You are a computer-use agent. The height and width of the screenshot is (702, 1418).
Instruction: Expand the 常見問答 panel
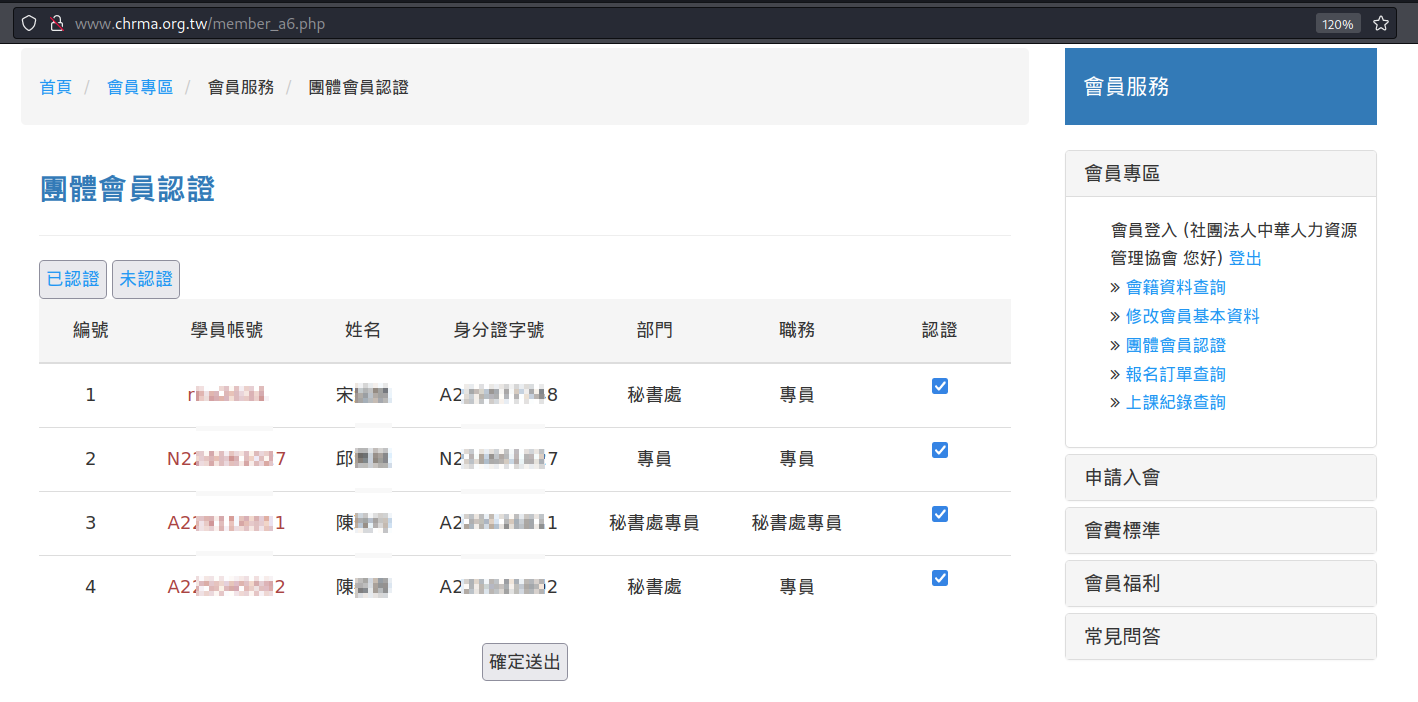click(x=1221, y=637)
